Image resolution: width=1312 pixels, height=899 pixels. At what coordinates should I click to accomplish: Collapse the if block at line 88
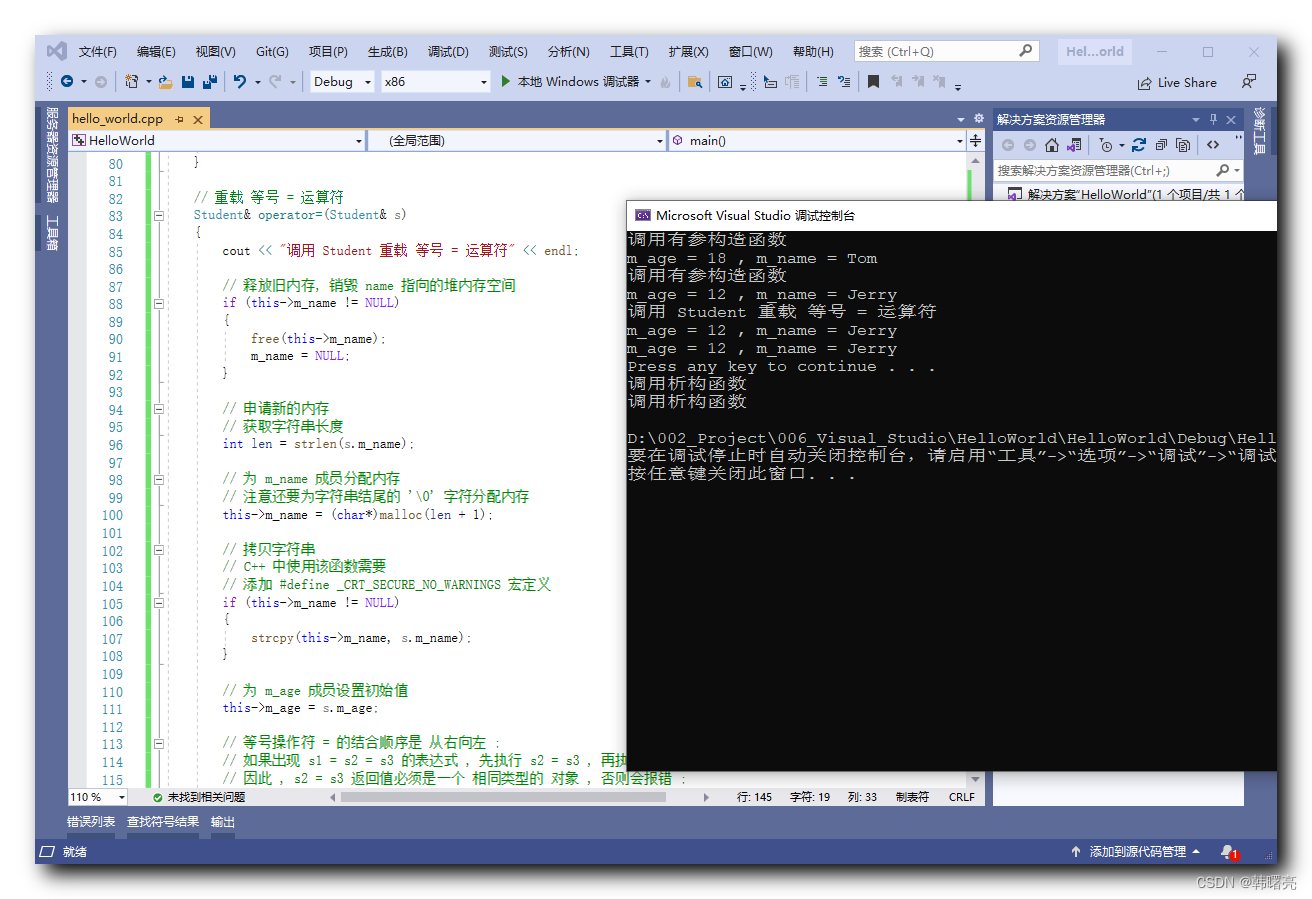coord(158,303)
